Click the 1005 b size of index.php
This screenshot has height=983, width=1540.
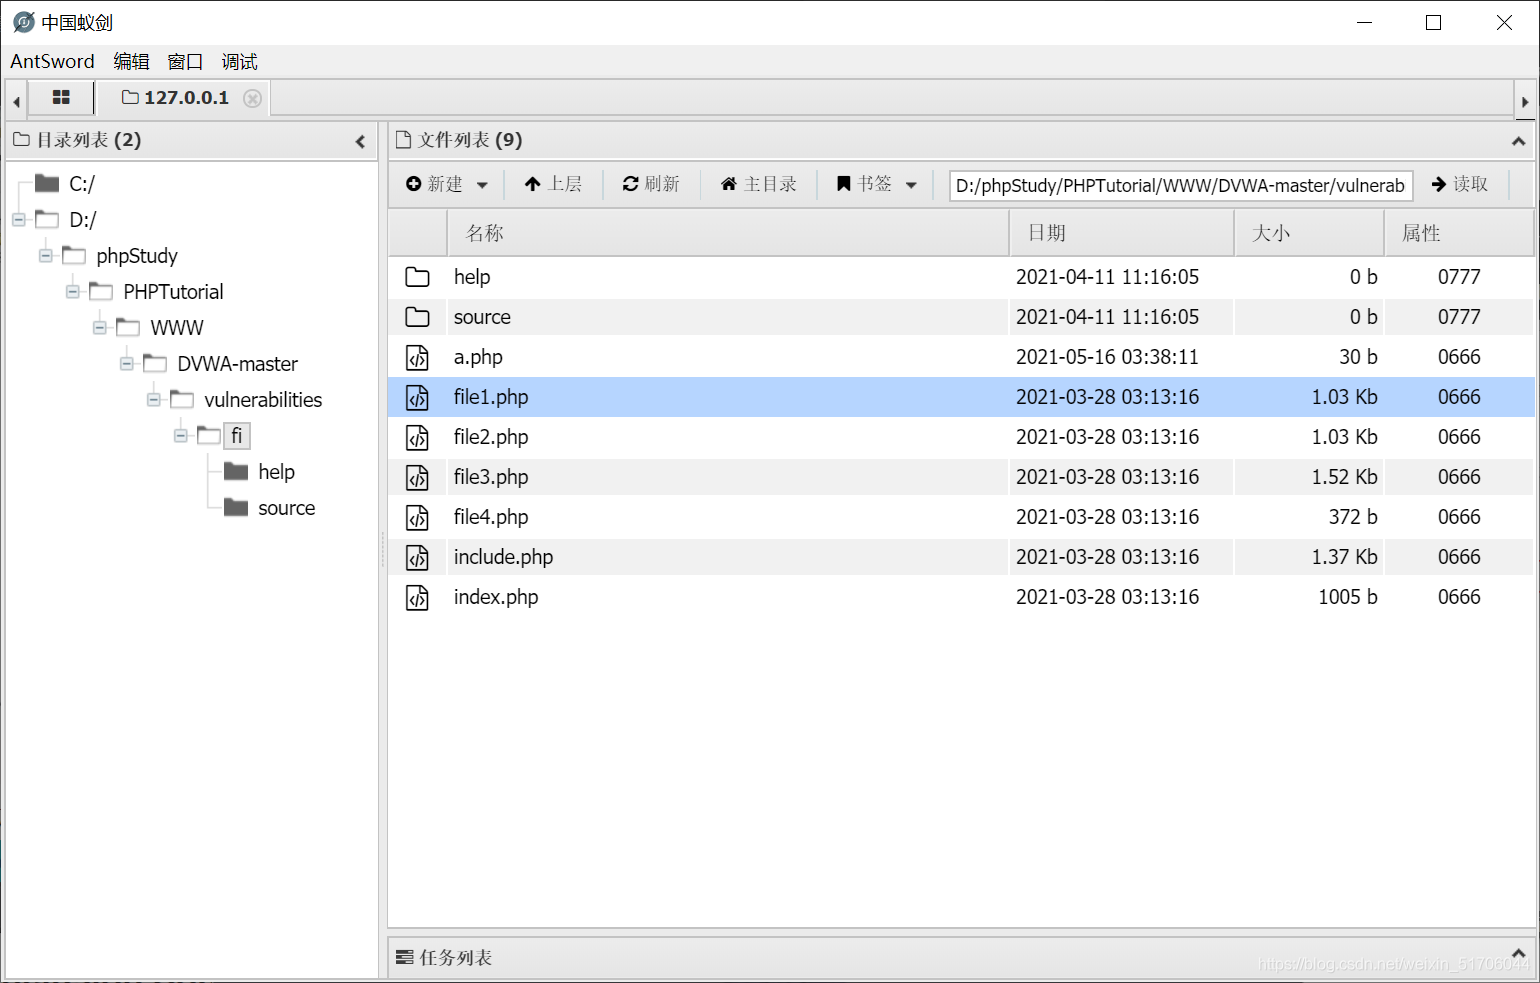(x=1348, y=597)
